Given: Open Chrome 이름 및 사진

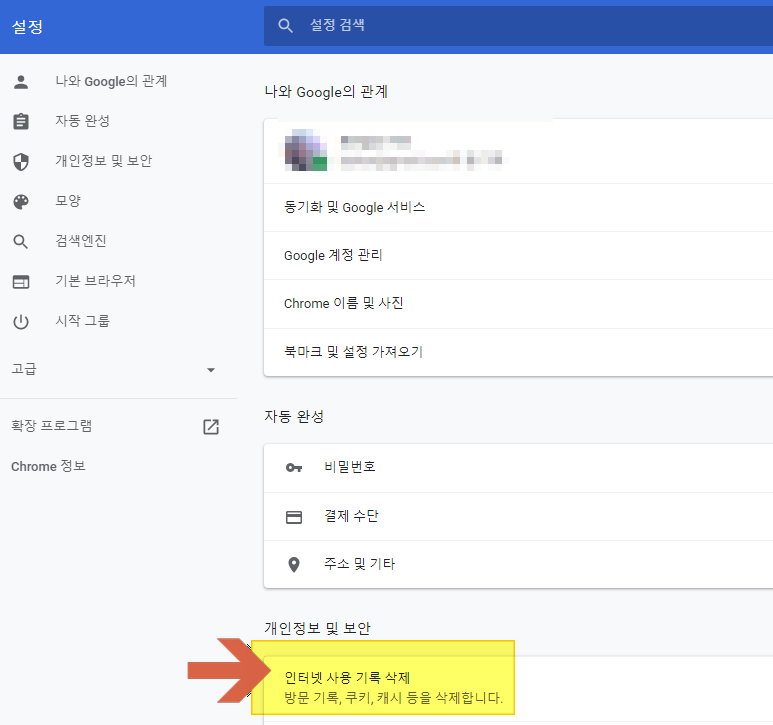Looking at the screenshot, I should pyautogui.click(x=518, y=304).
